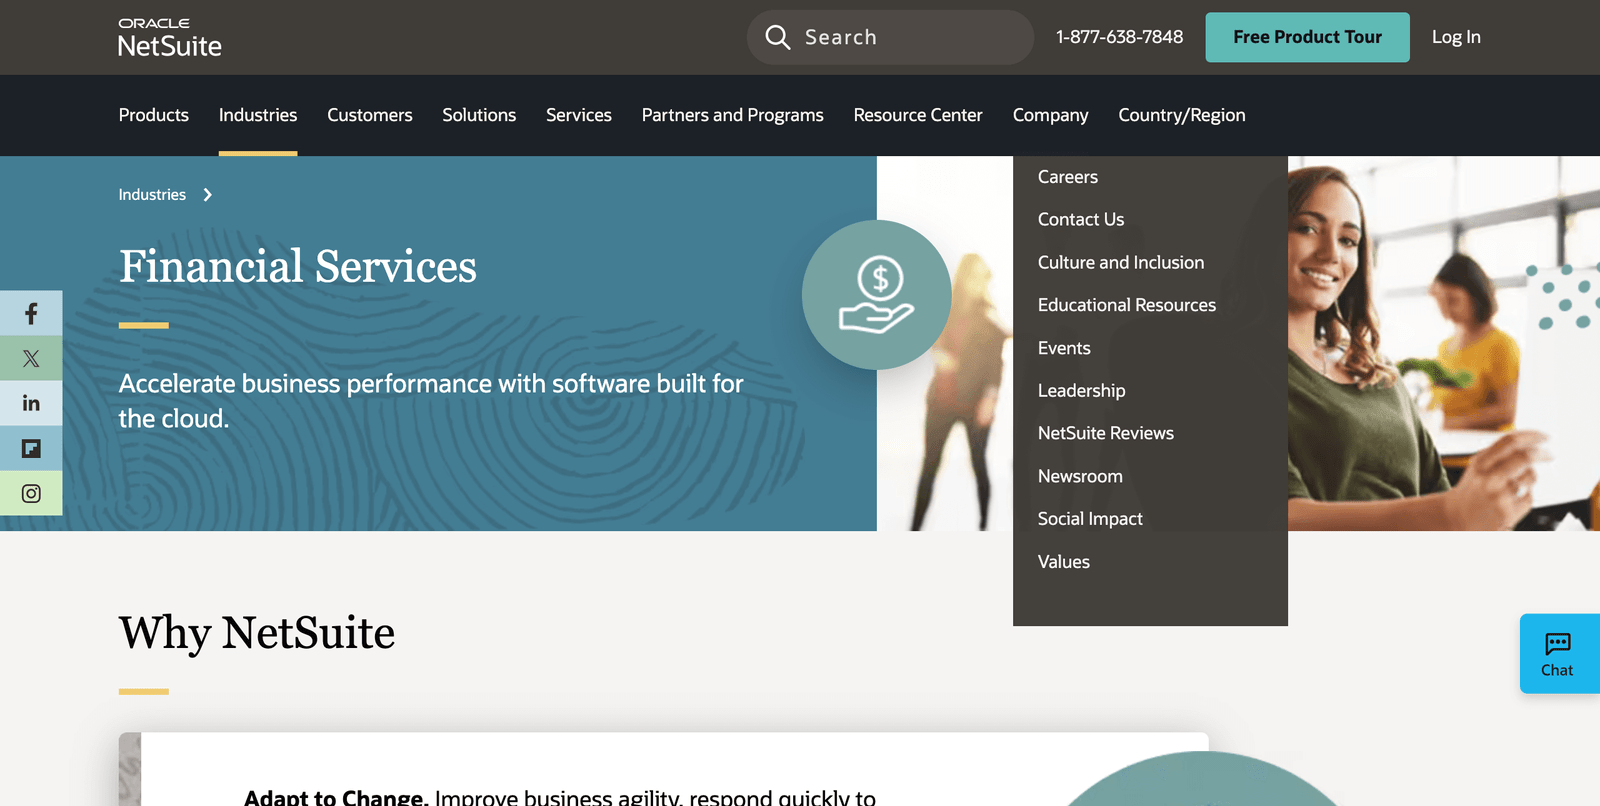The image size is (1600, 806).
Task: Open the Products menu
Action: 154,115
